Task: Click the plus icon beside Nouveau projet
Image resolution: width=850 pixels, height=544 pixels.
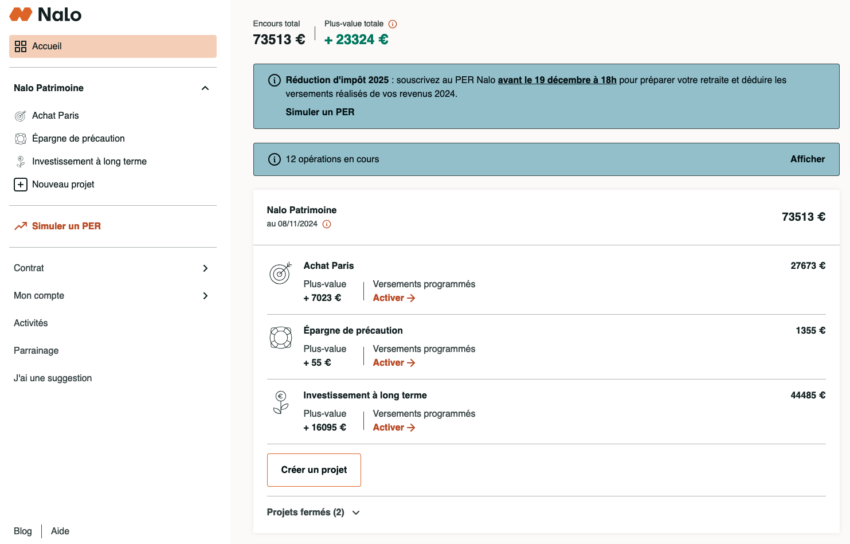Action: pyautogui.click(x=20, y=184)
